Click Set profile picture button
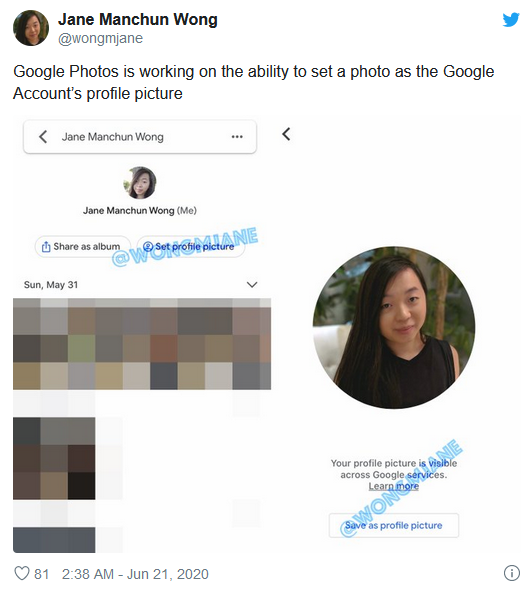Viewport: 531px width, 590px height. click(x=191, y=247)
